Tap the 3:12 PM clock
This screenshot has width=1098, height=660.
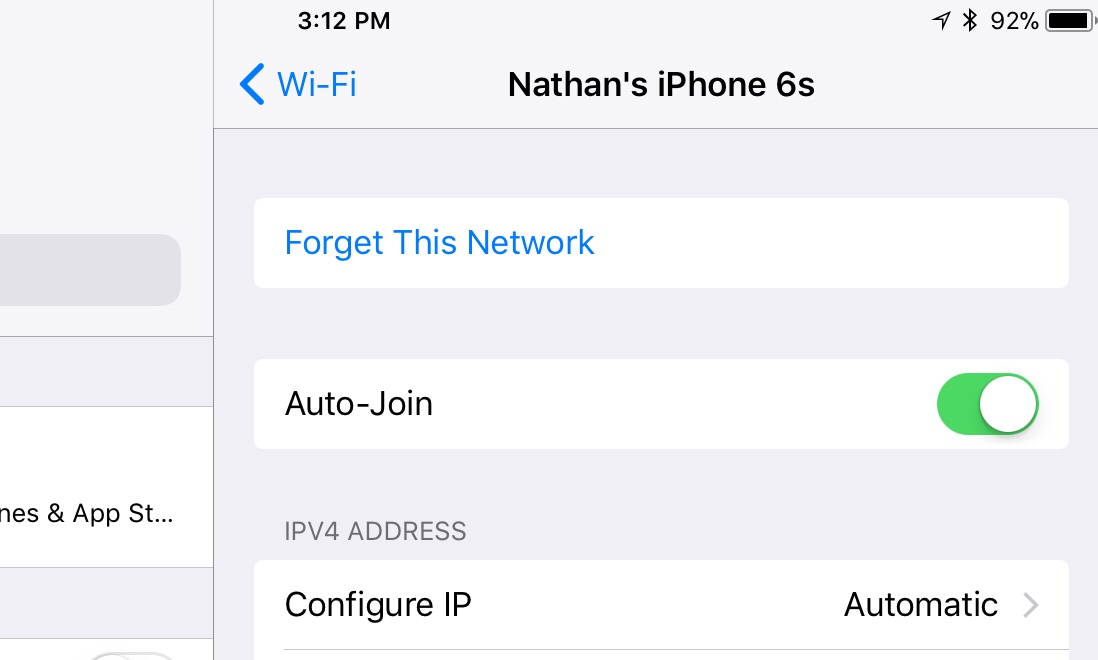click(344, 21)
